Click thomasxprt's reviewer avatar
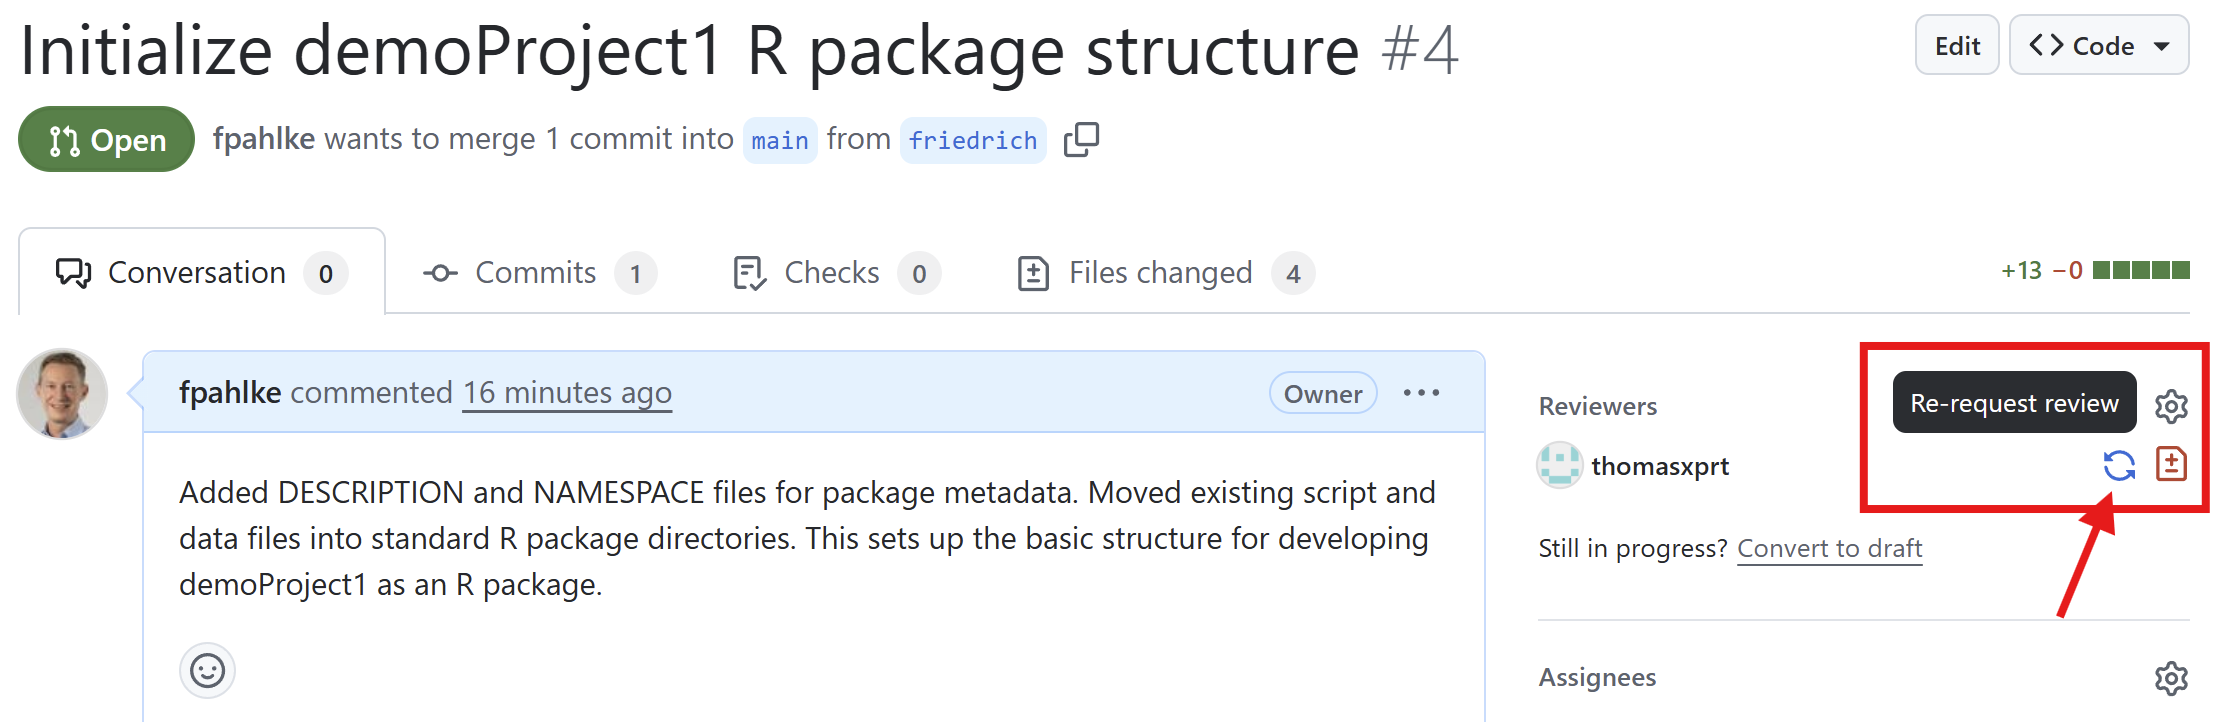The image size is (2228, 722). (x=1560, y=466)
